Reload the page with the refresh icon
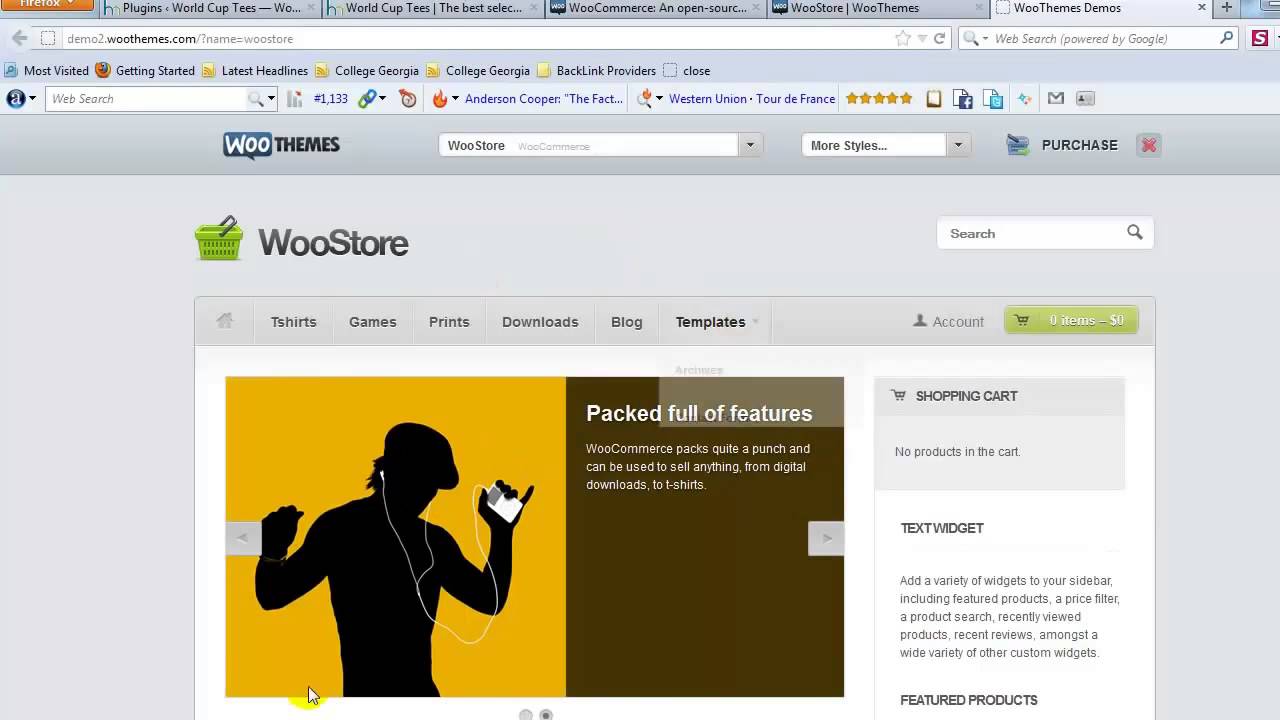Viewport: 1280px width, 720px height. pyautogui.click(x=939, y=38)
